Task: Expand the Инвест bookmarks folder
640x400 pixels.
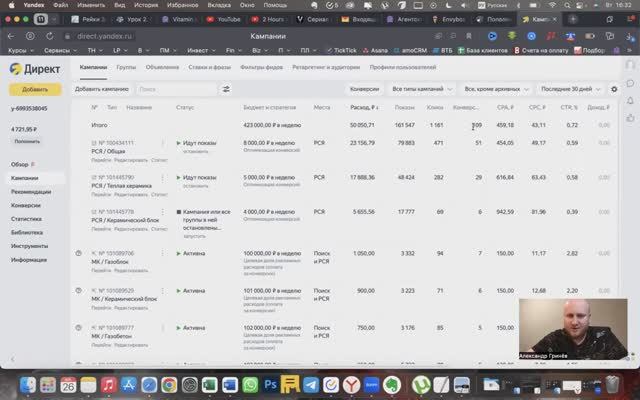Action: pos(200,50)
